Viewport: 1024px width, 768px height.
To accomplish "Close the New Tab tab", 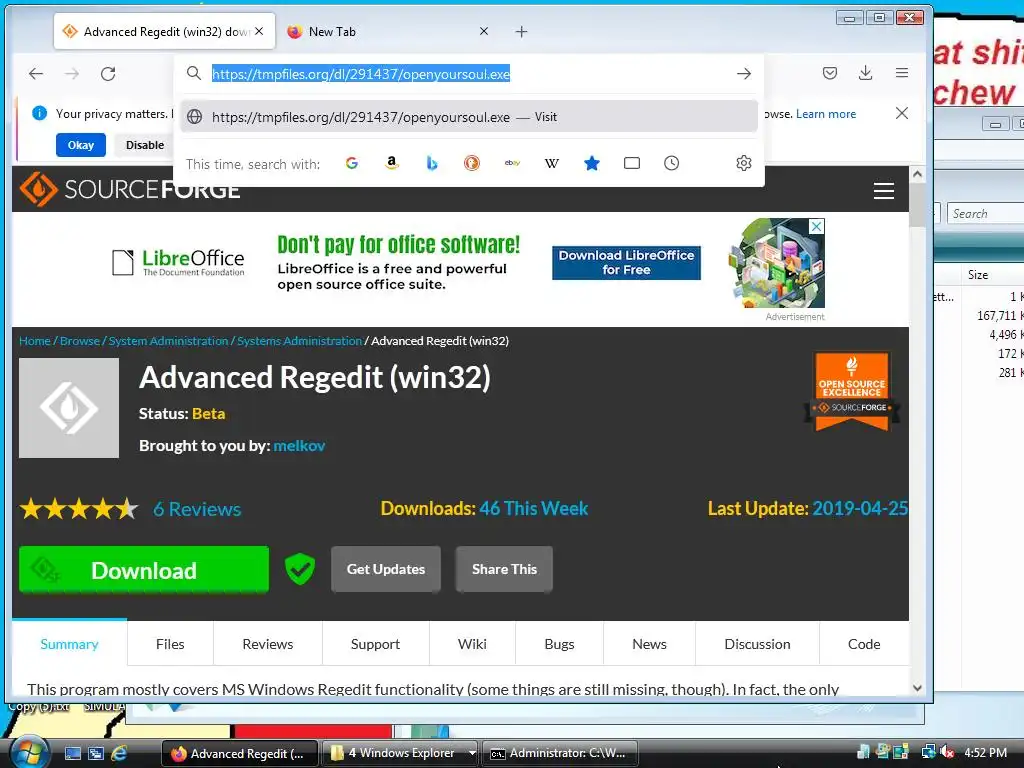I will click(x=484, y=31).
